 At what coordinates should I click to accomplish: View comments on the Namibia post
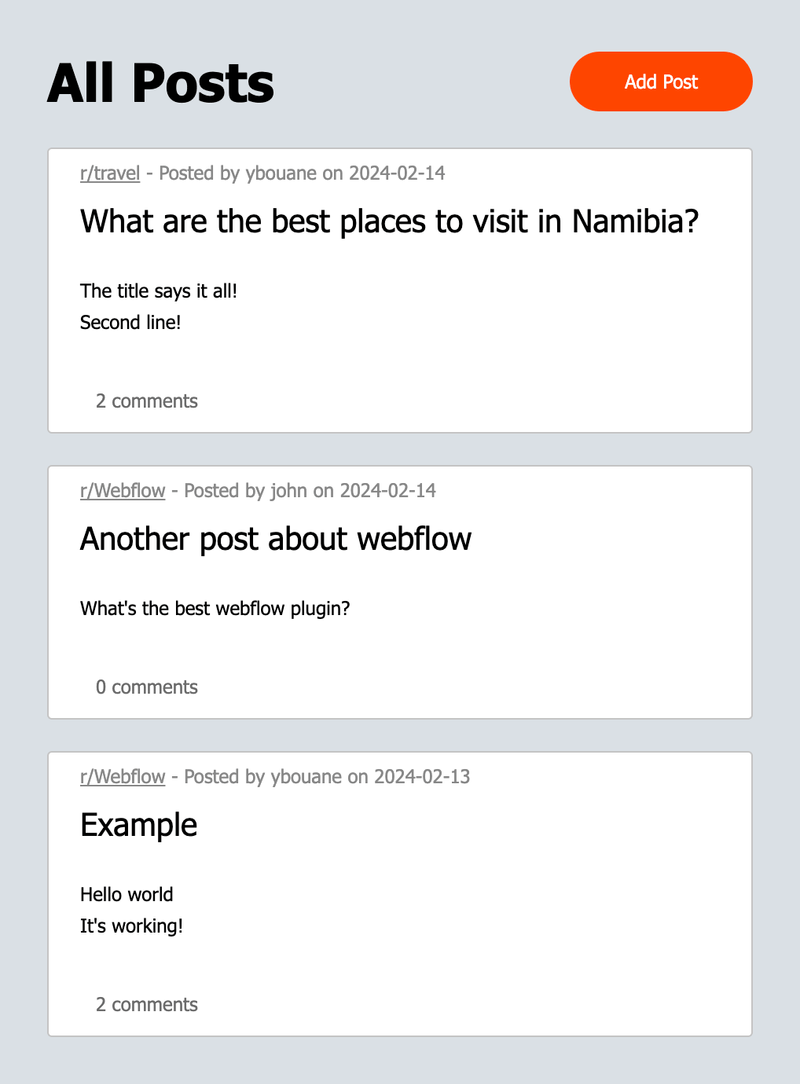(147, 401)
